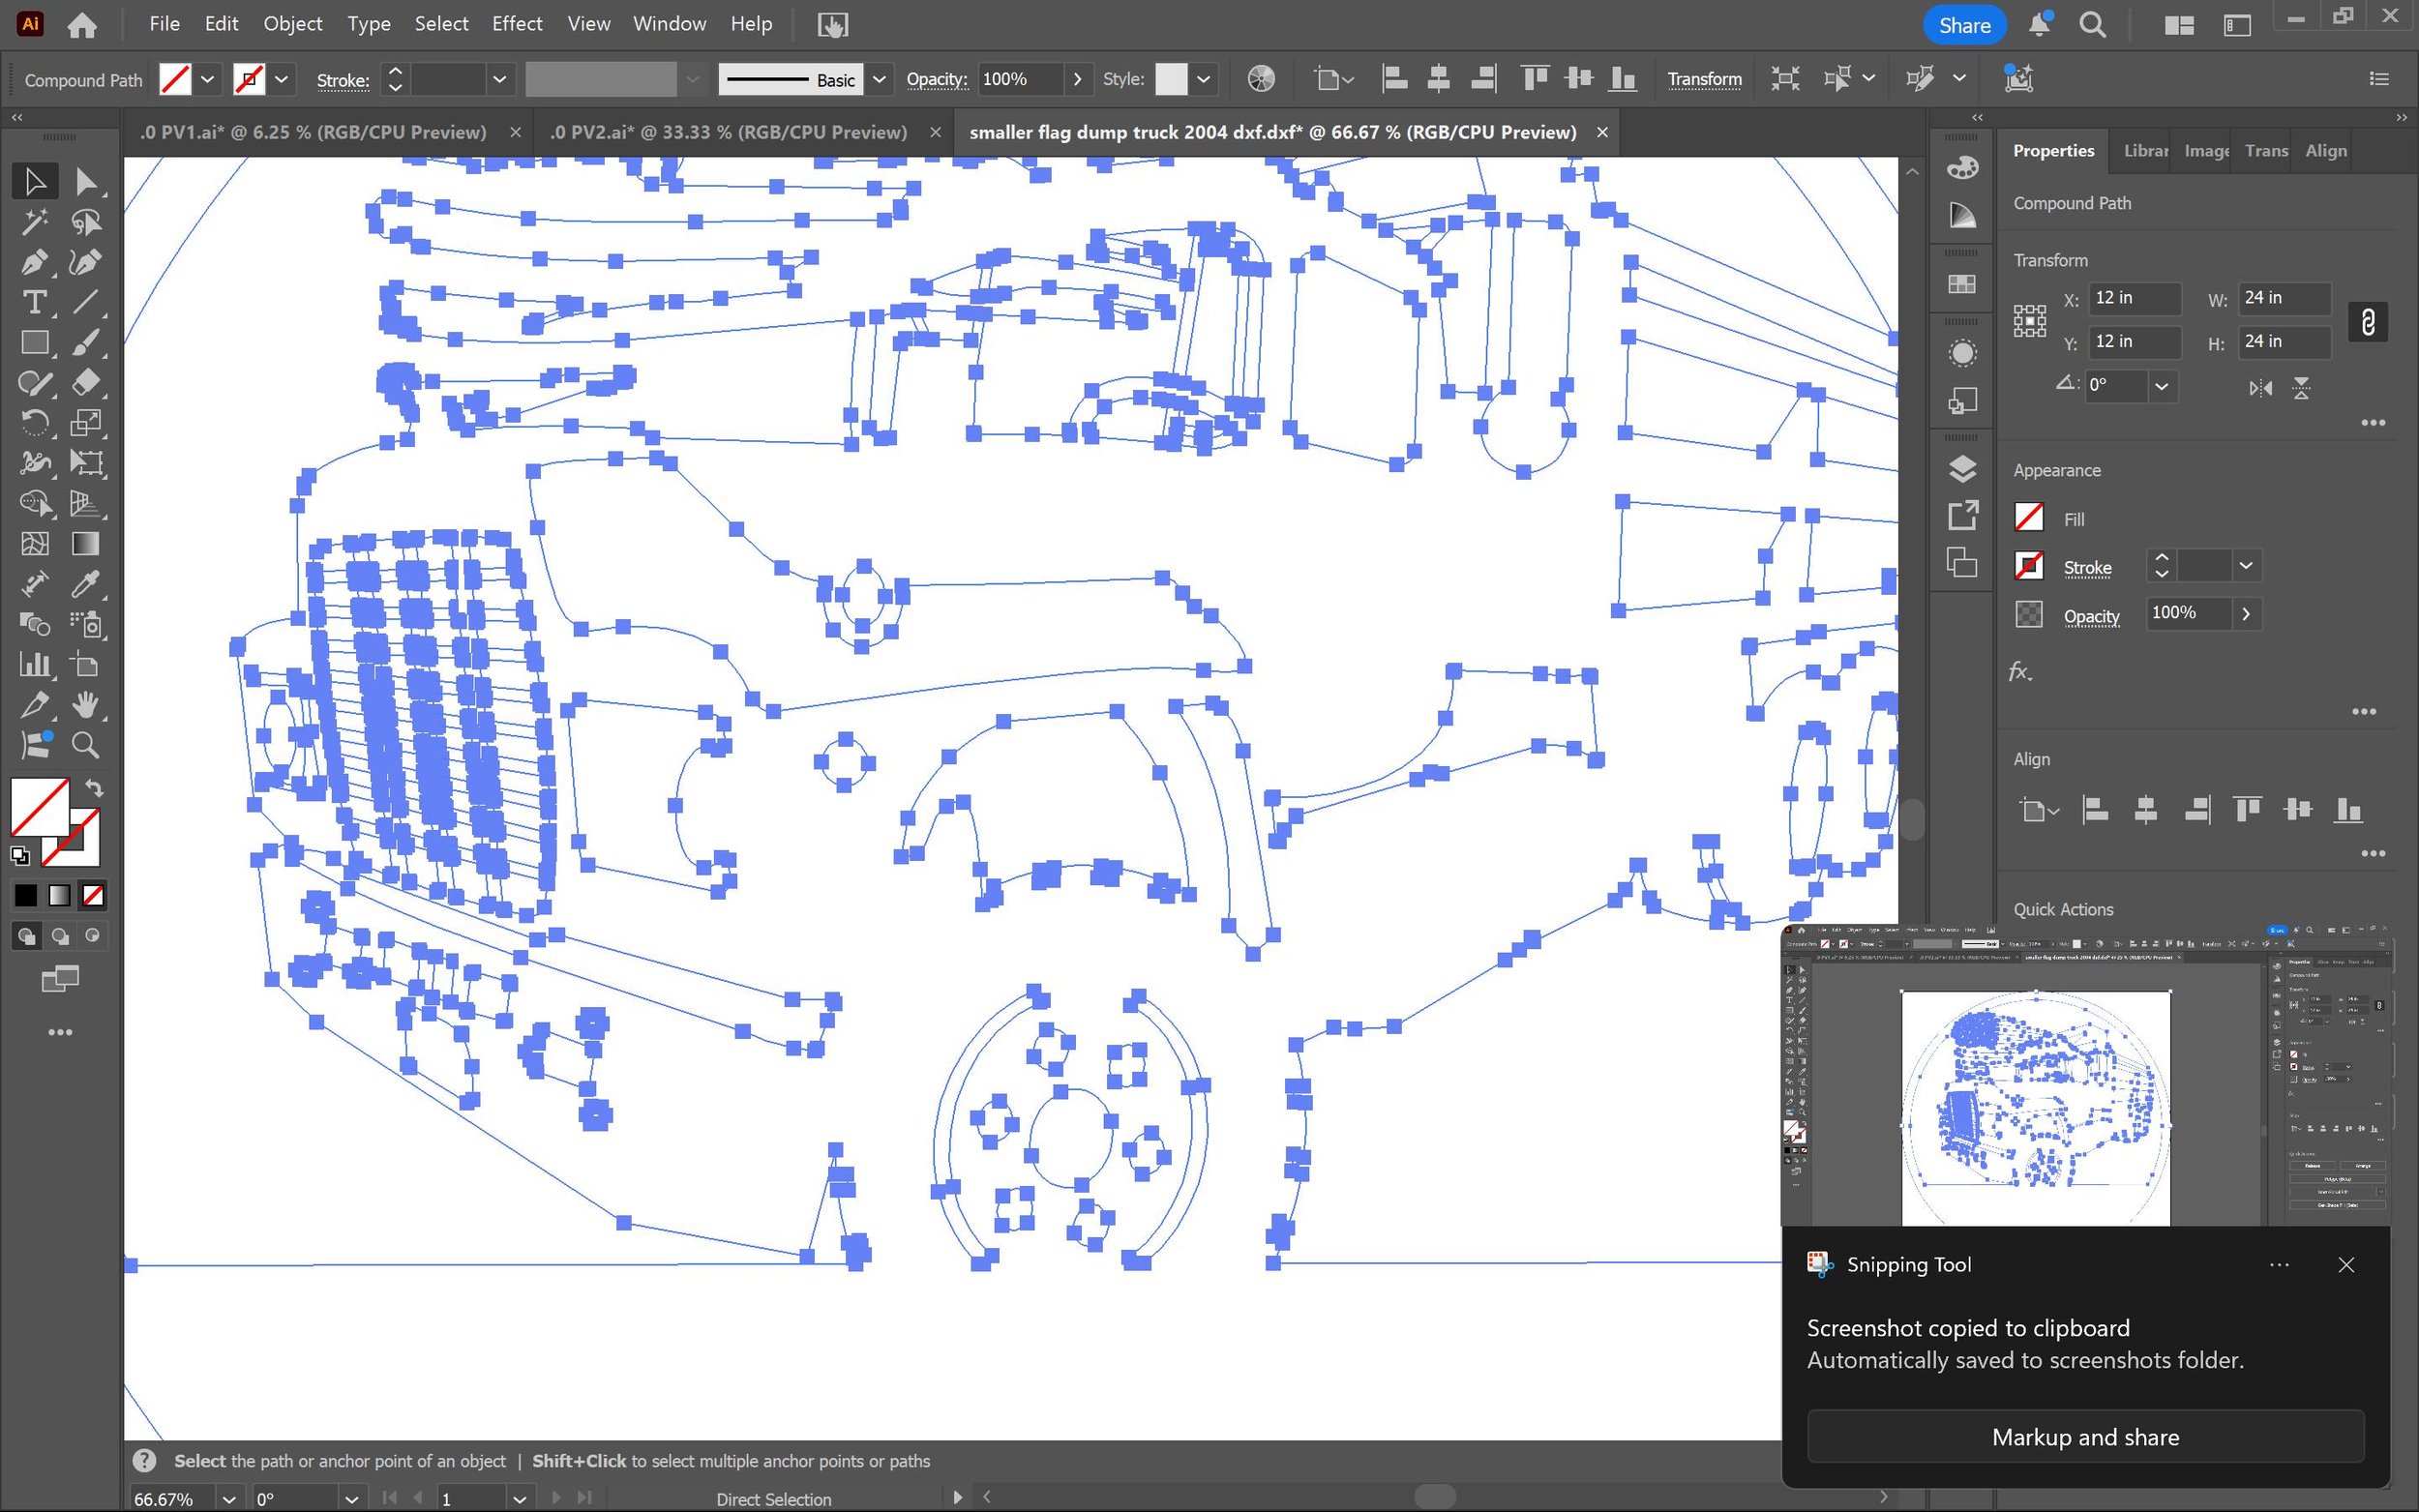2419x1512 pixels.
Task: Switch to .0 PV2.ai document tab
Action: click(728, 132)
